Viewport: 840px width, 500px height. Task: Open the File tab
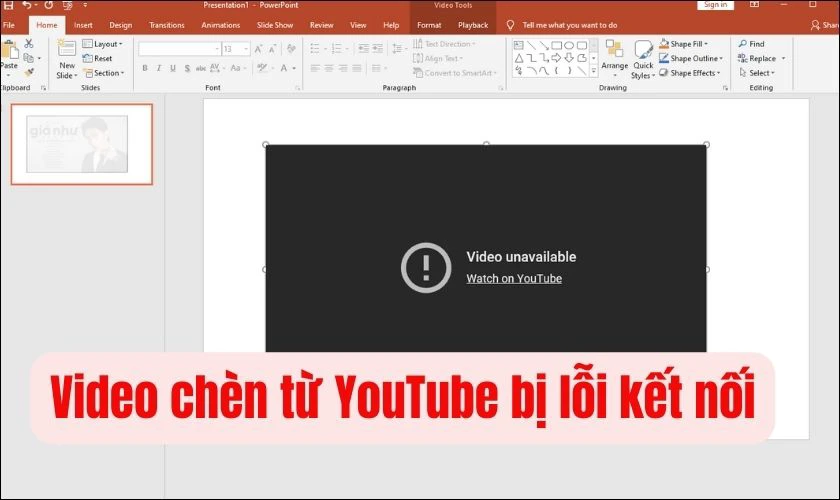9,25
